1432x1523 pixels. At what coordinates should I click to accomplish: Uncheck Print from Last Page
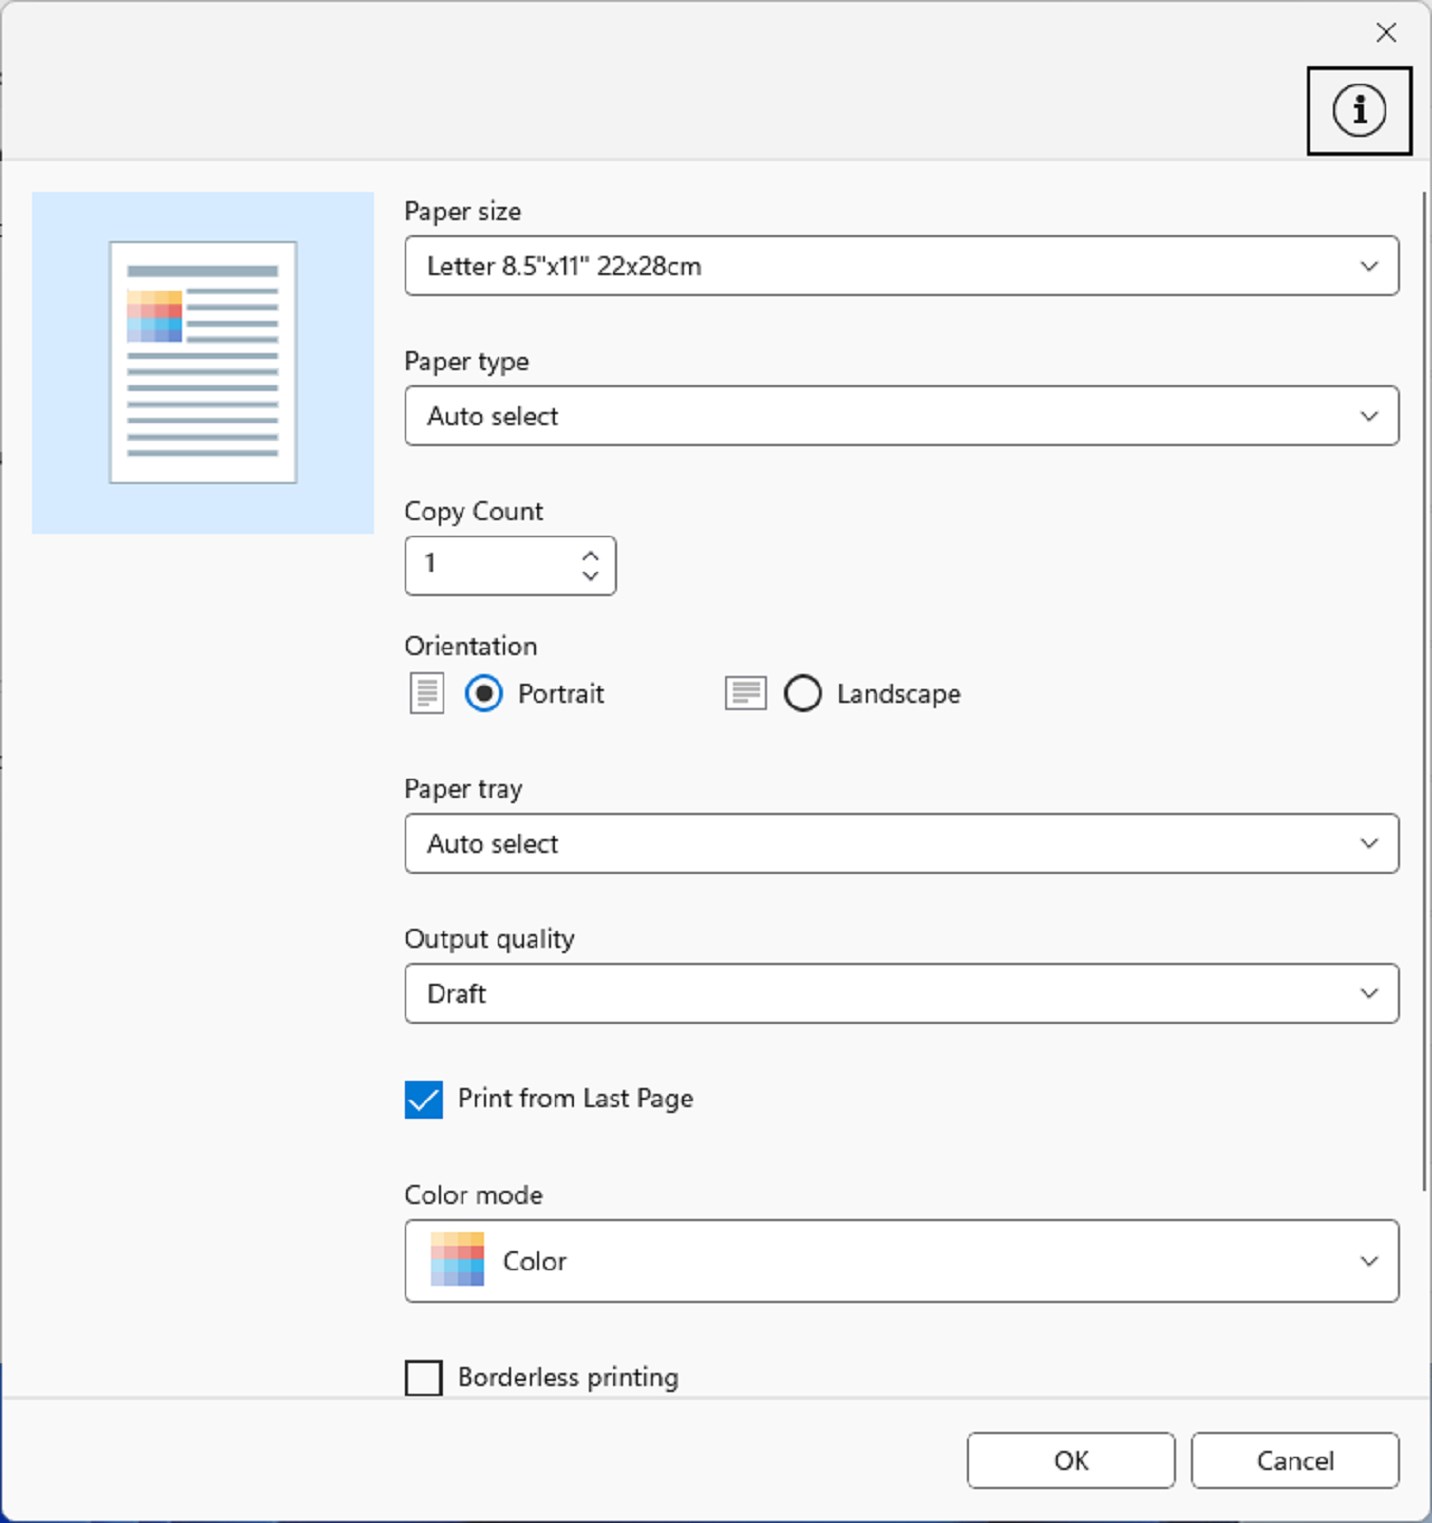point(423,1100)
